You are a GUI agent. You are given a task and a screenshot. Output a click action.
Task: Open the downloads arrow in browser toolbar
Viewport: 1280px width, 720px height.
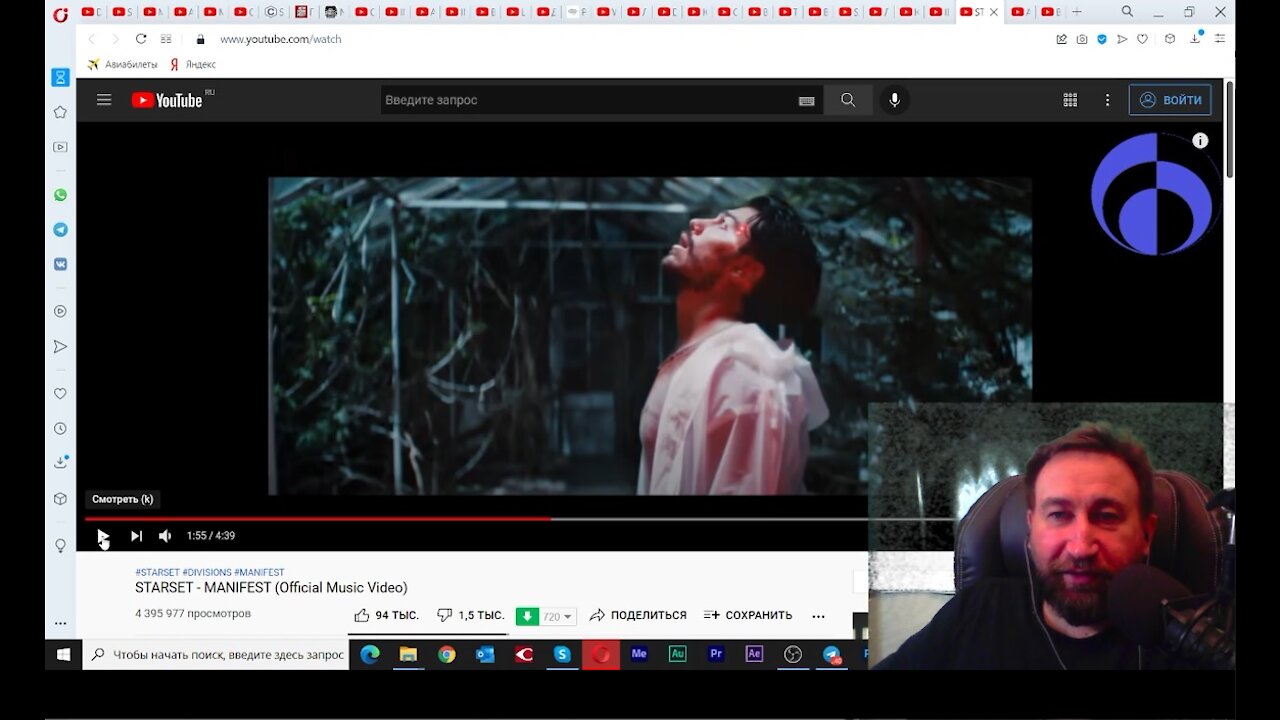[1196, 38]
